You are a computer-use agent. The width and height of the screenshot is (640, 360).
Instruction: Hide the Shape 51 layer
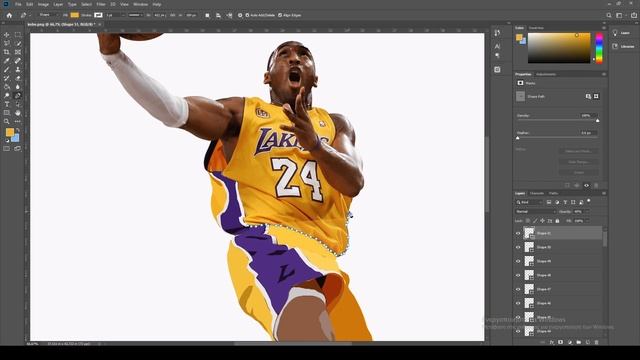[x=518, y=233]
